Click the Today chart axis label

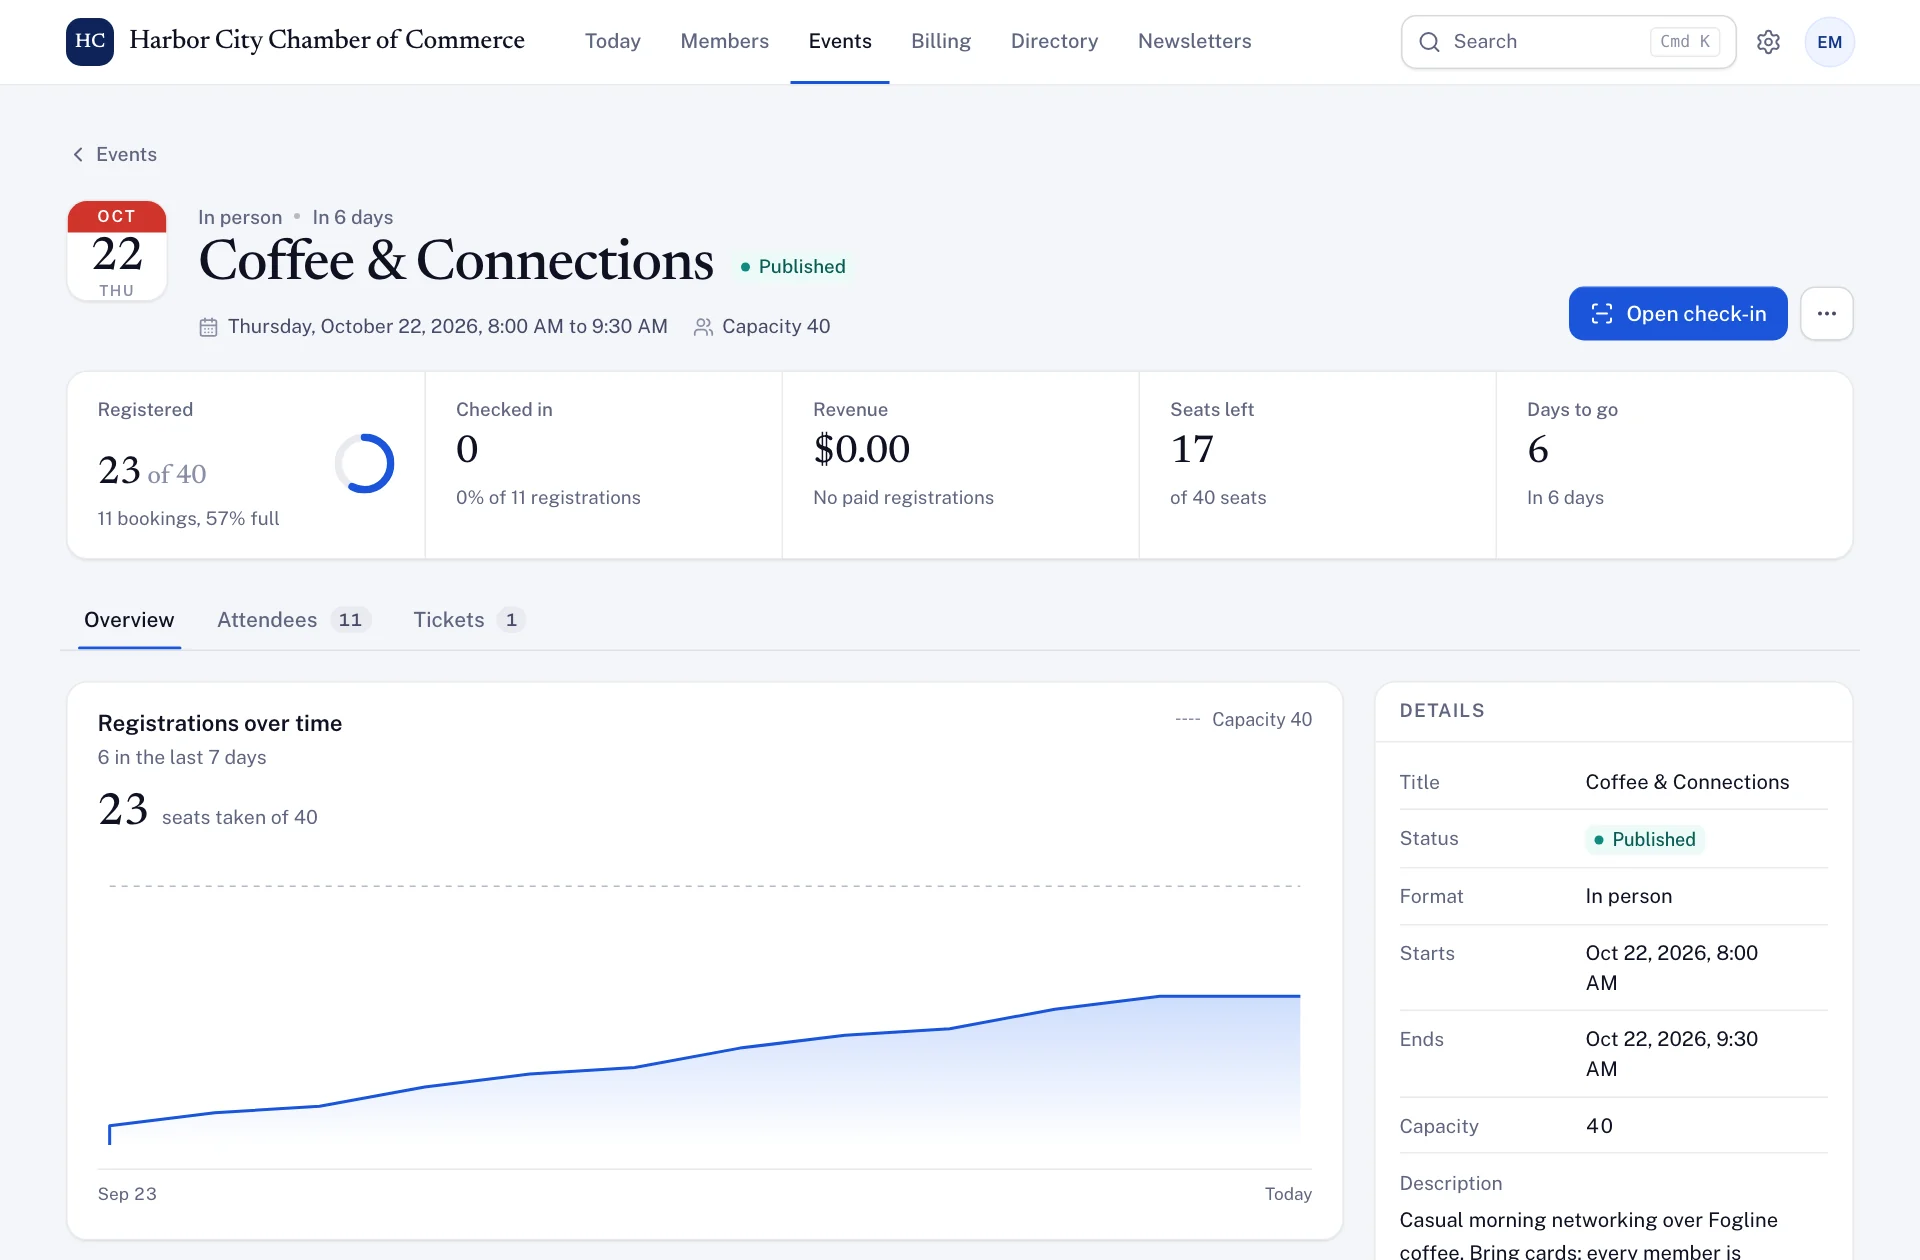1288,1194
